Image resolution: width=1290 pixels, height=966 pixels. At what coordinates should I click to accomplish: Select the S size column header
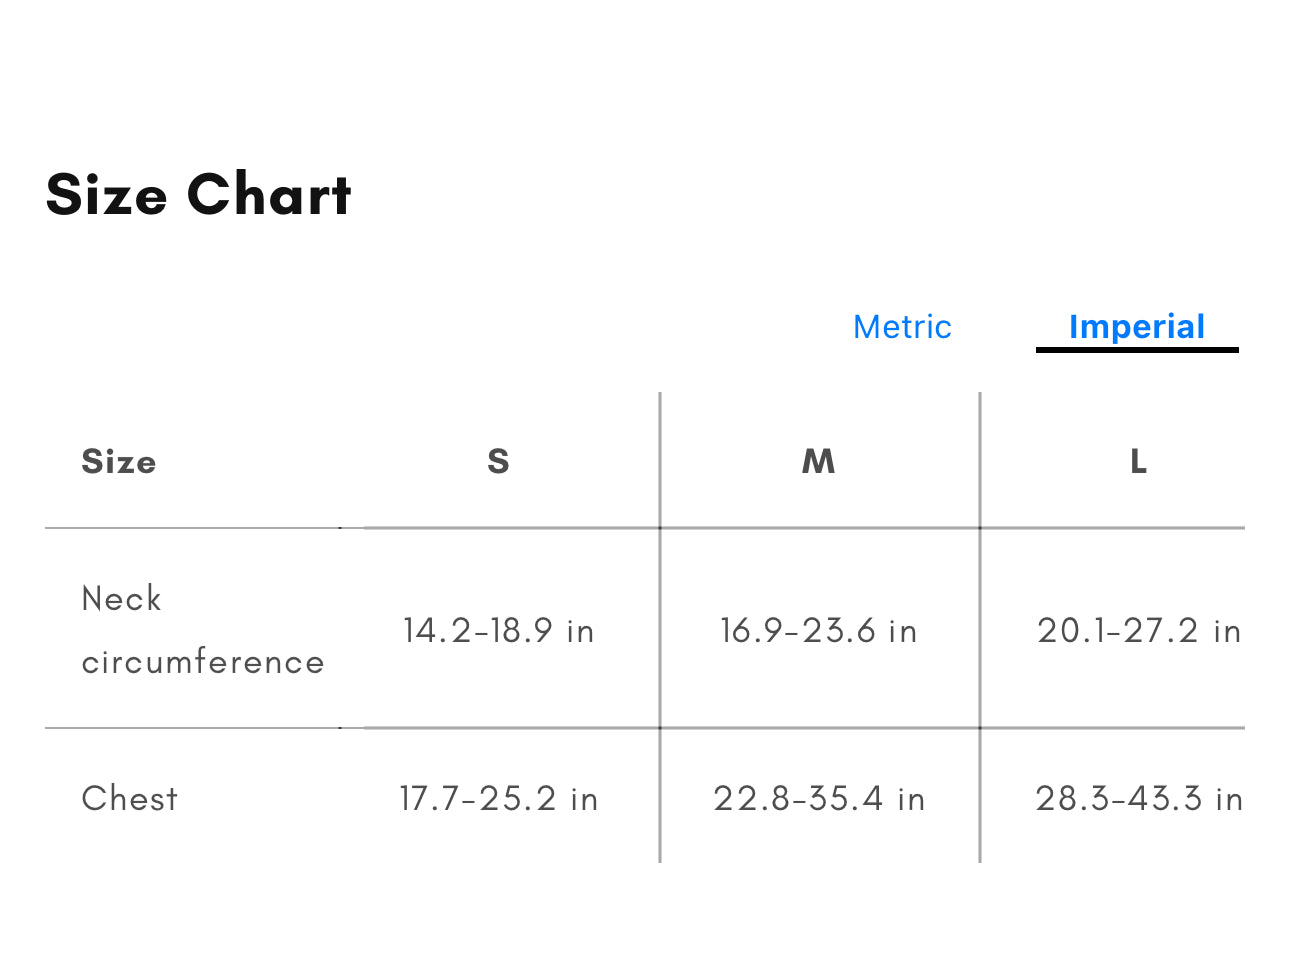(x=498, y=462)
